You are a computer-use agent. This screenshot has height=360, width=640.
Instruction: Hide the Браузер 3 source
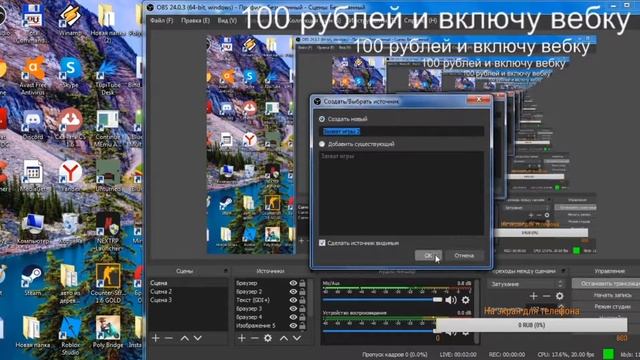click(x=293, y=309)
